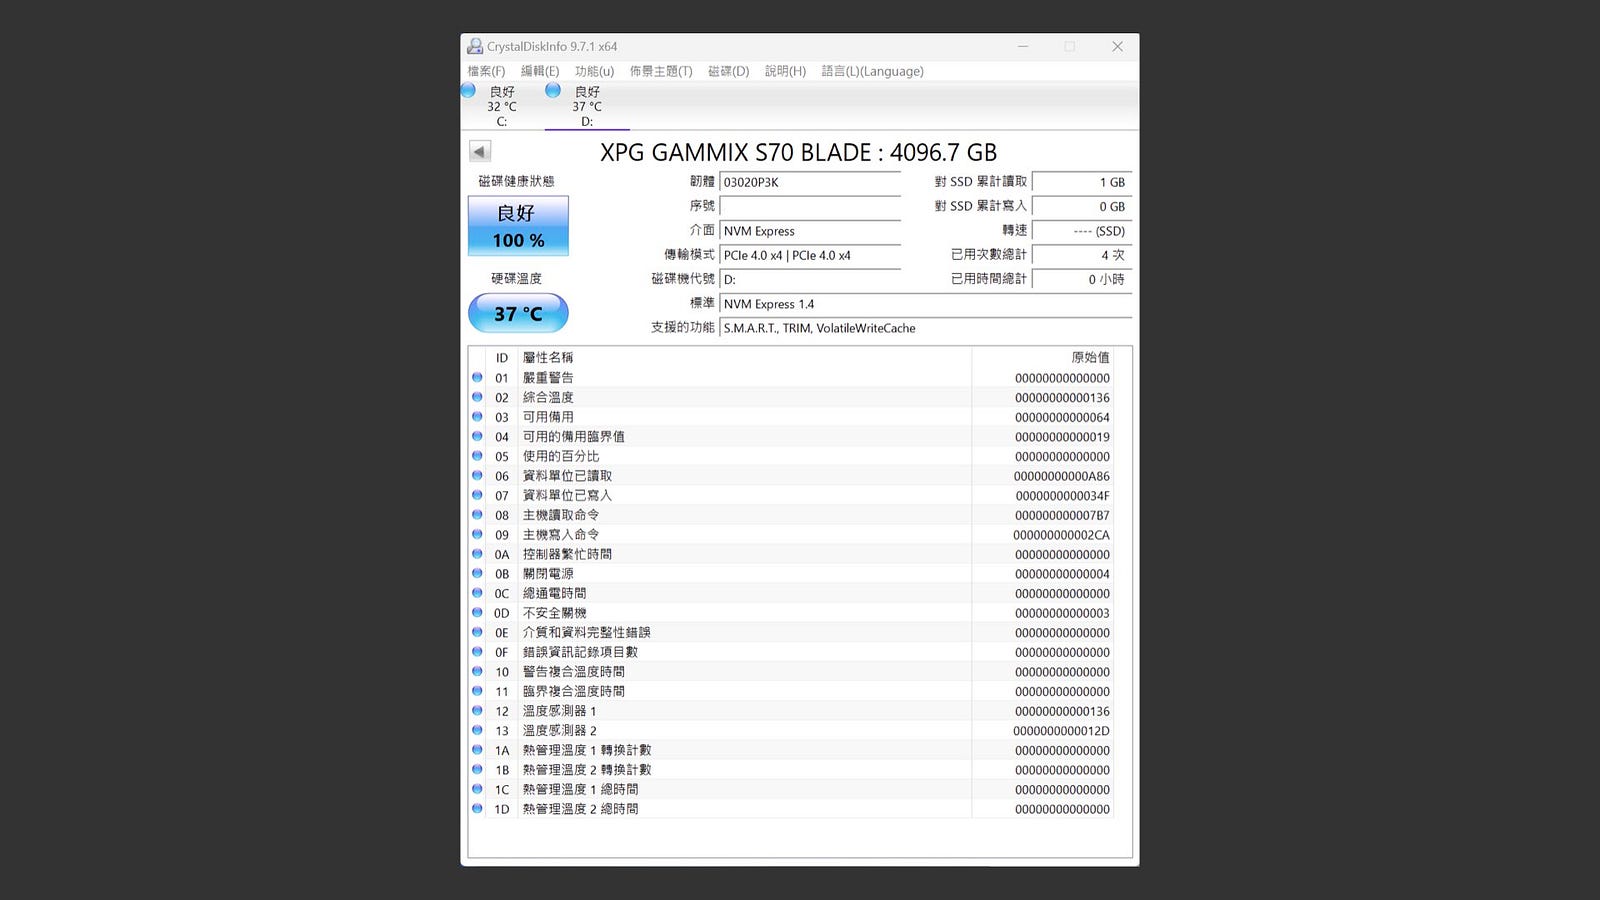This screenshot has width=1600, height=900.
Task: Click the rotation rate field showing ---- (SSD)
Action: coord(1082,231)
